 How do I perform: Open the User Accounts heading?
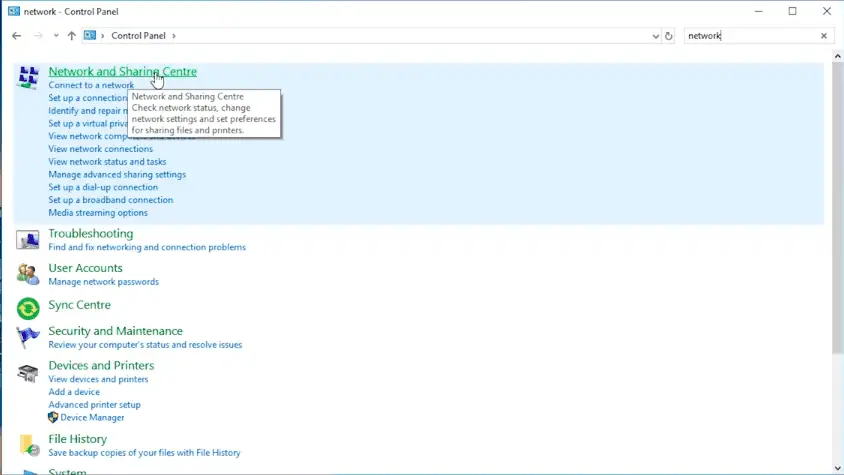85,268
